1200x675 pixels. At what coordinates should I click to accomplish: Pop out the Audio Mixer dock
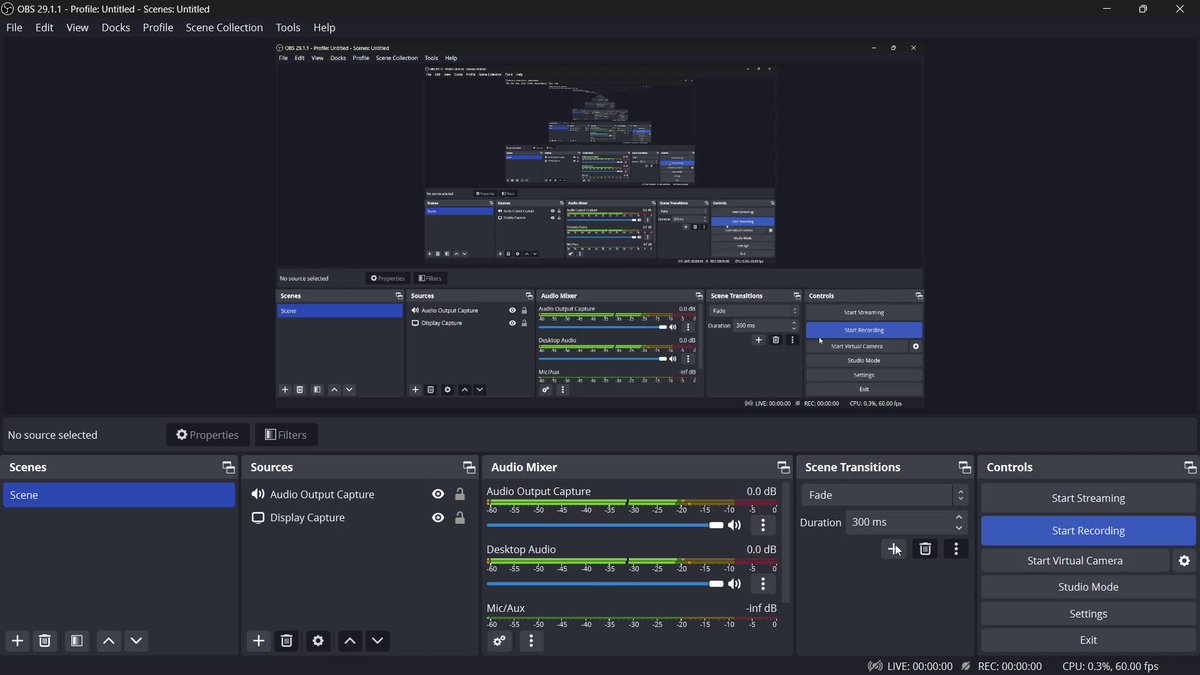(x=784, y=467)
